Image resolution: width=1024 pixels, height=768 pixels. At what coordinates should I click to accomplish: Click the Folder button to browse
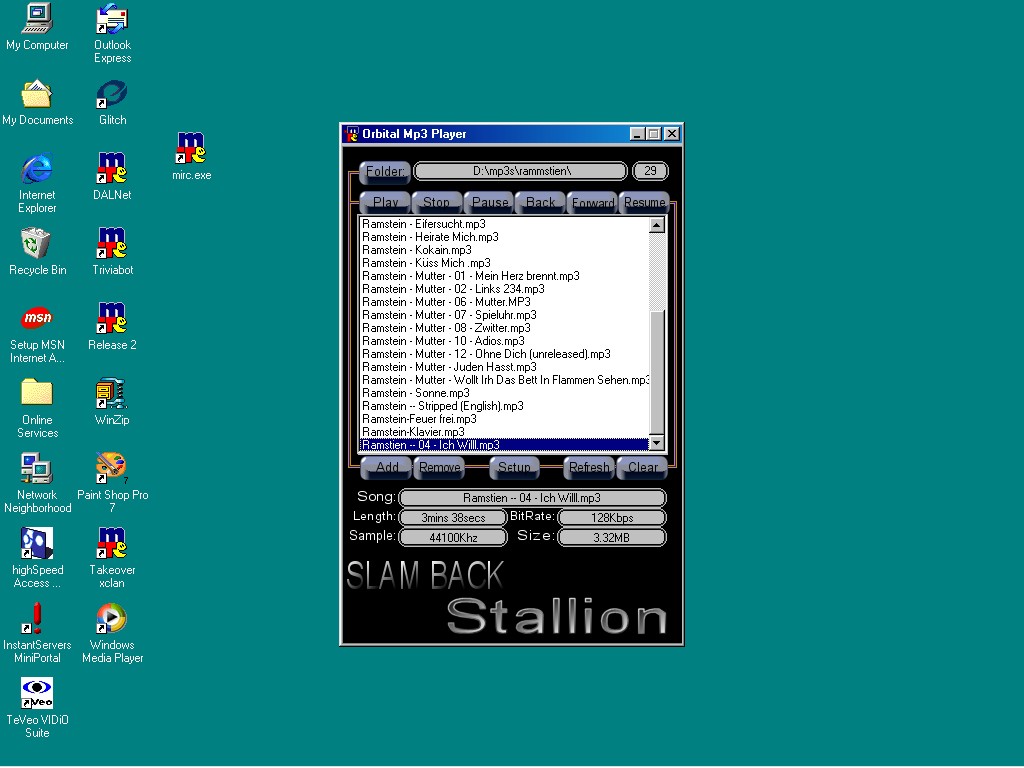pos(384,171)
